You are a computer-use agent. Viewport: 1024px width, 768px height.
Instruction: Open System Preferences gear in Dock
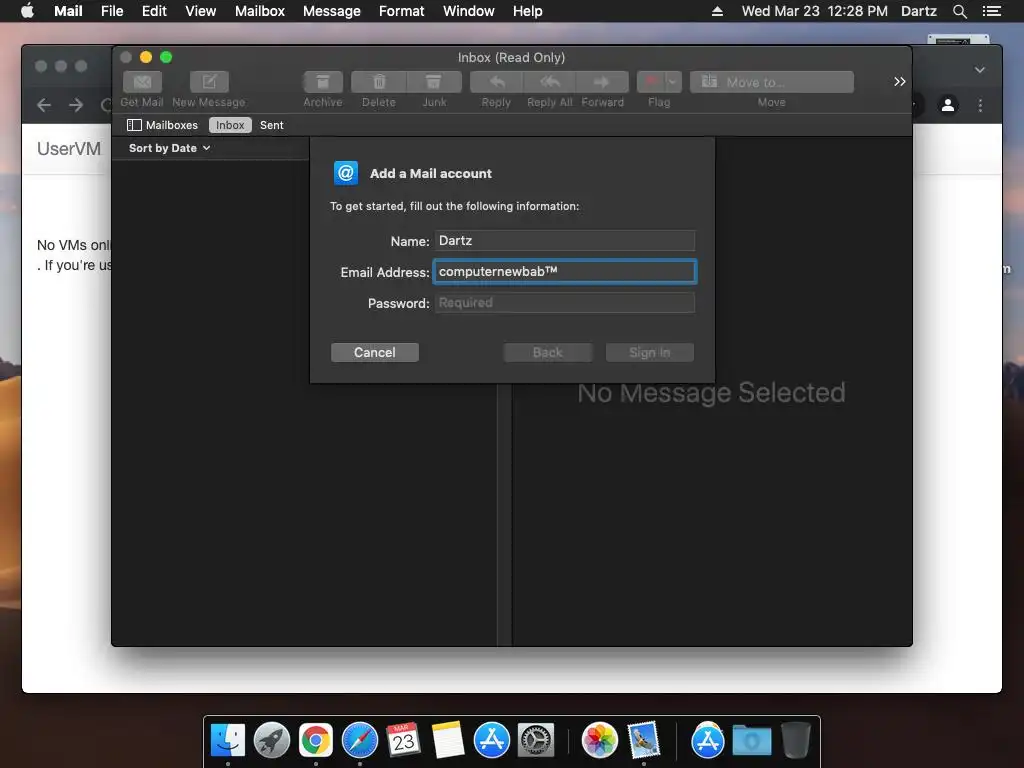536,741
